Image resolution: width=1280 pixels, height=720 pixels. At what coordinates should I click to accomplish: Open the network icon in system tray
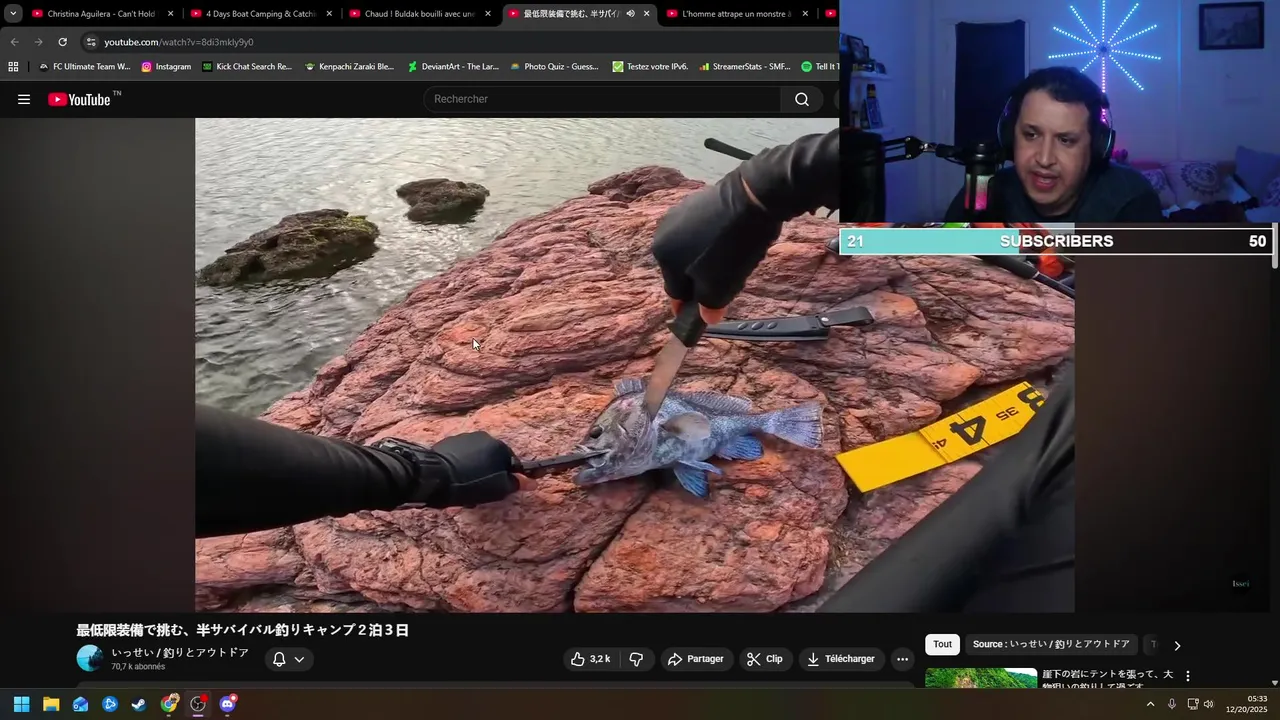(1192, 704)
